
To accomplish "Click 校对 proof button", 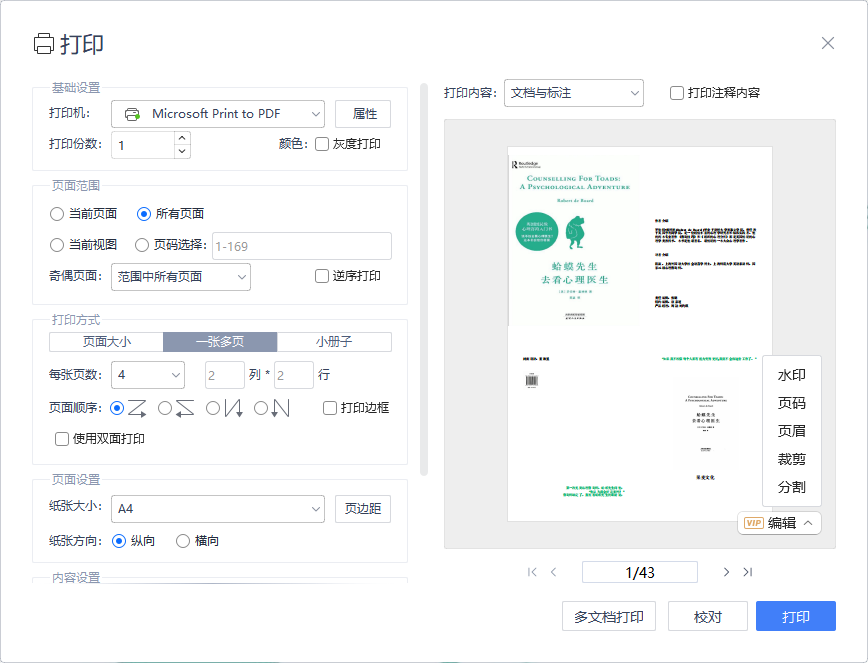I will [x=708, y=617].
